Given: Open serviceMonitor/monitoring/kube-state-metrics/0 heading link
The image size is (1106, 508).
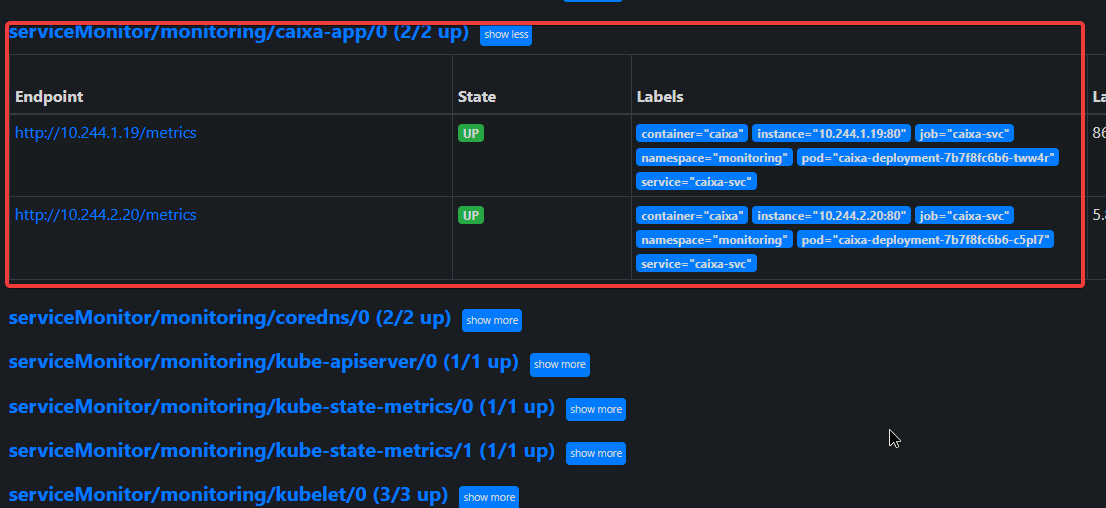Looking at the screenshot, I should click(x=281, y=407).
